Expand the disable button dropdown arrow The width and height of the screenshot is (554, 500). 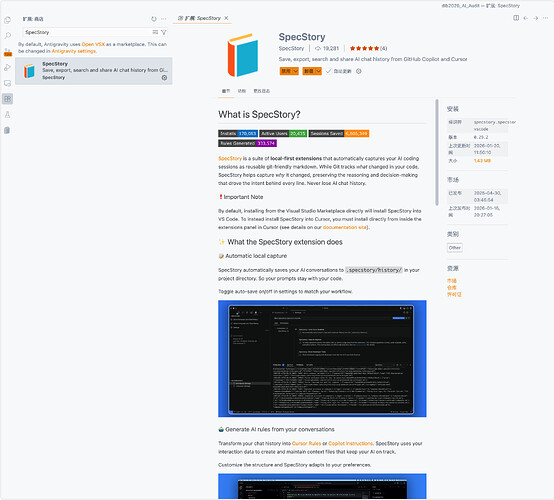click(295, 71)
